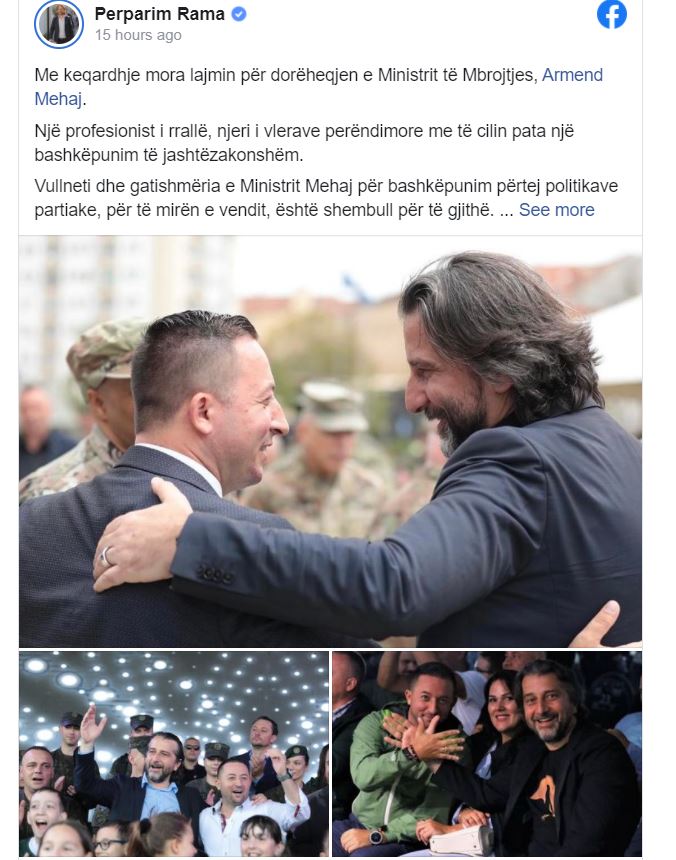Image resolution: width=676 pixels, height=860 pixels.
Task: Follow the Armend Mehaj tagged link
Action: point(572,75)
